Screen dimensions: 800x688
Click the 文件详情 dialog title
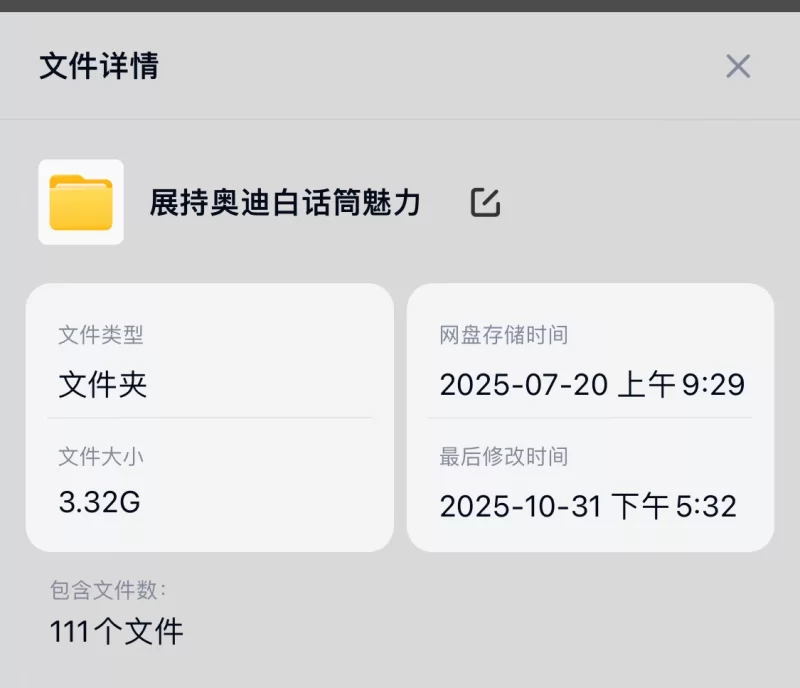click(97, 66)
